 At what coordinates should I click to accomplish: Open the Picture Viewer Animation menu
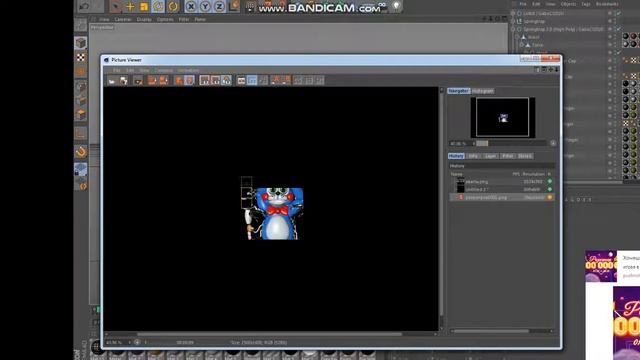tap(188, 71)
